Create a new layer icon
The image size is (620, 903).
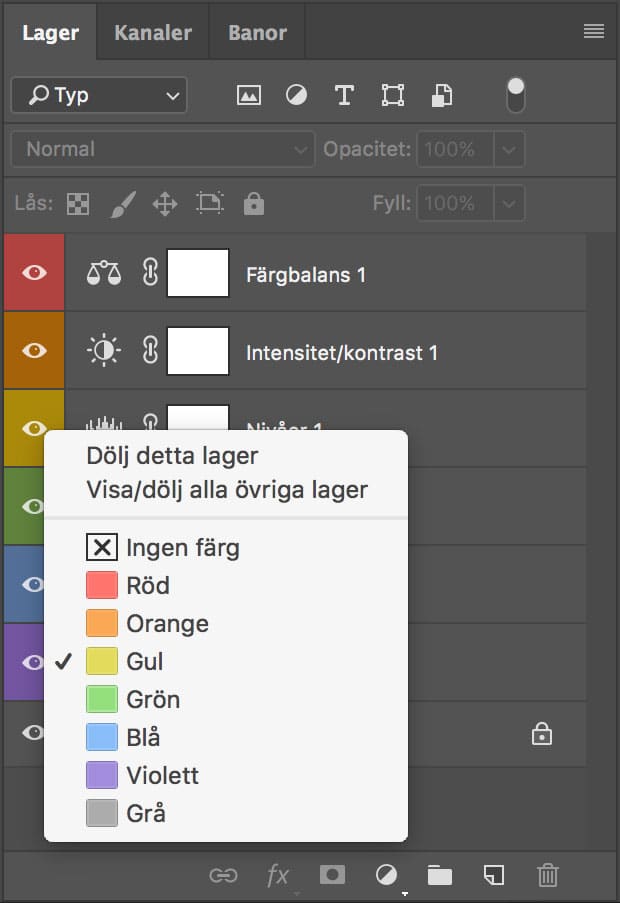[x=494, y=875]
